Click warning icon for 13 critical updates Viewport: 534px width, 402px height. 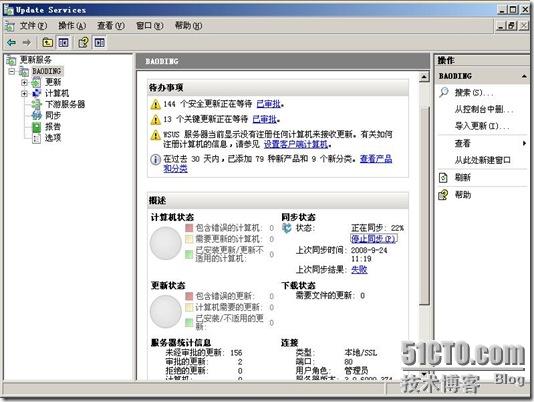click(155, 120)
